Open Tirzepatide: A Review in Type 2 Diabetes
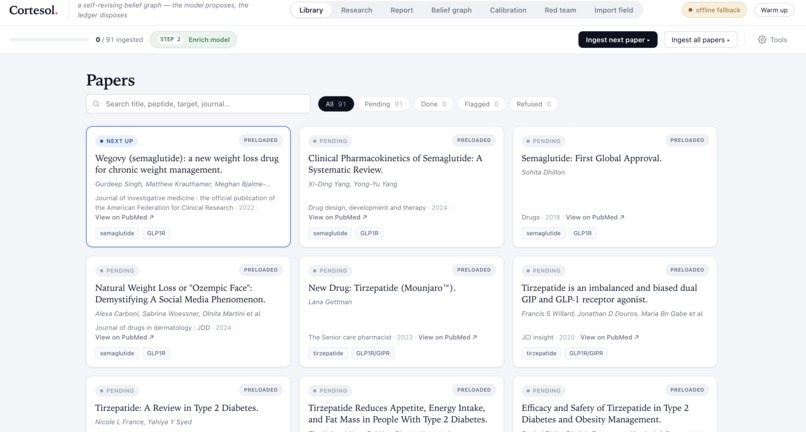Image resolution: width=806 pixels, height=432 pixels. pyautogui.click(x=188, y=404)
